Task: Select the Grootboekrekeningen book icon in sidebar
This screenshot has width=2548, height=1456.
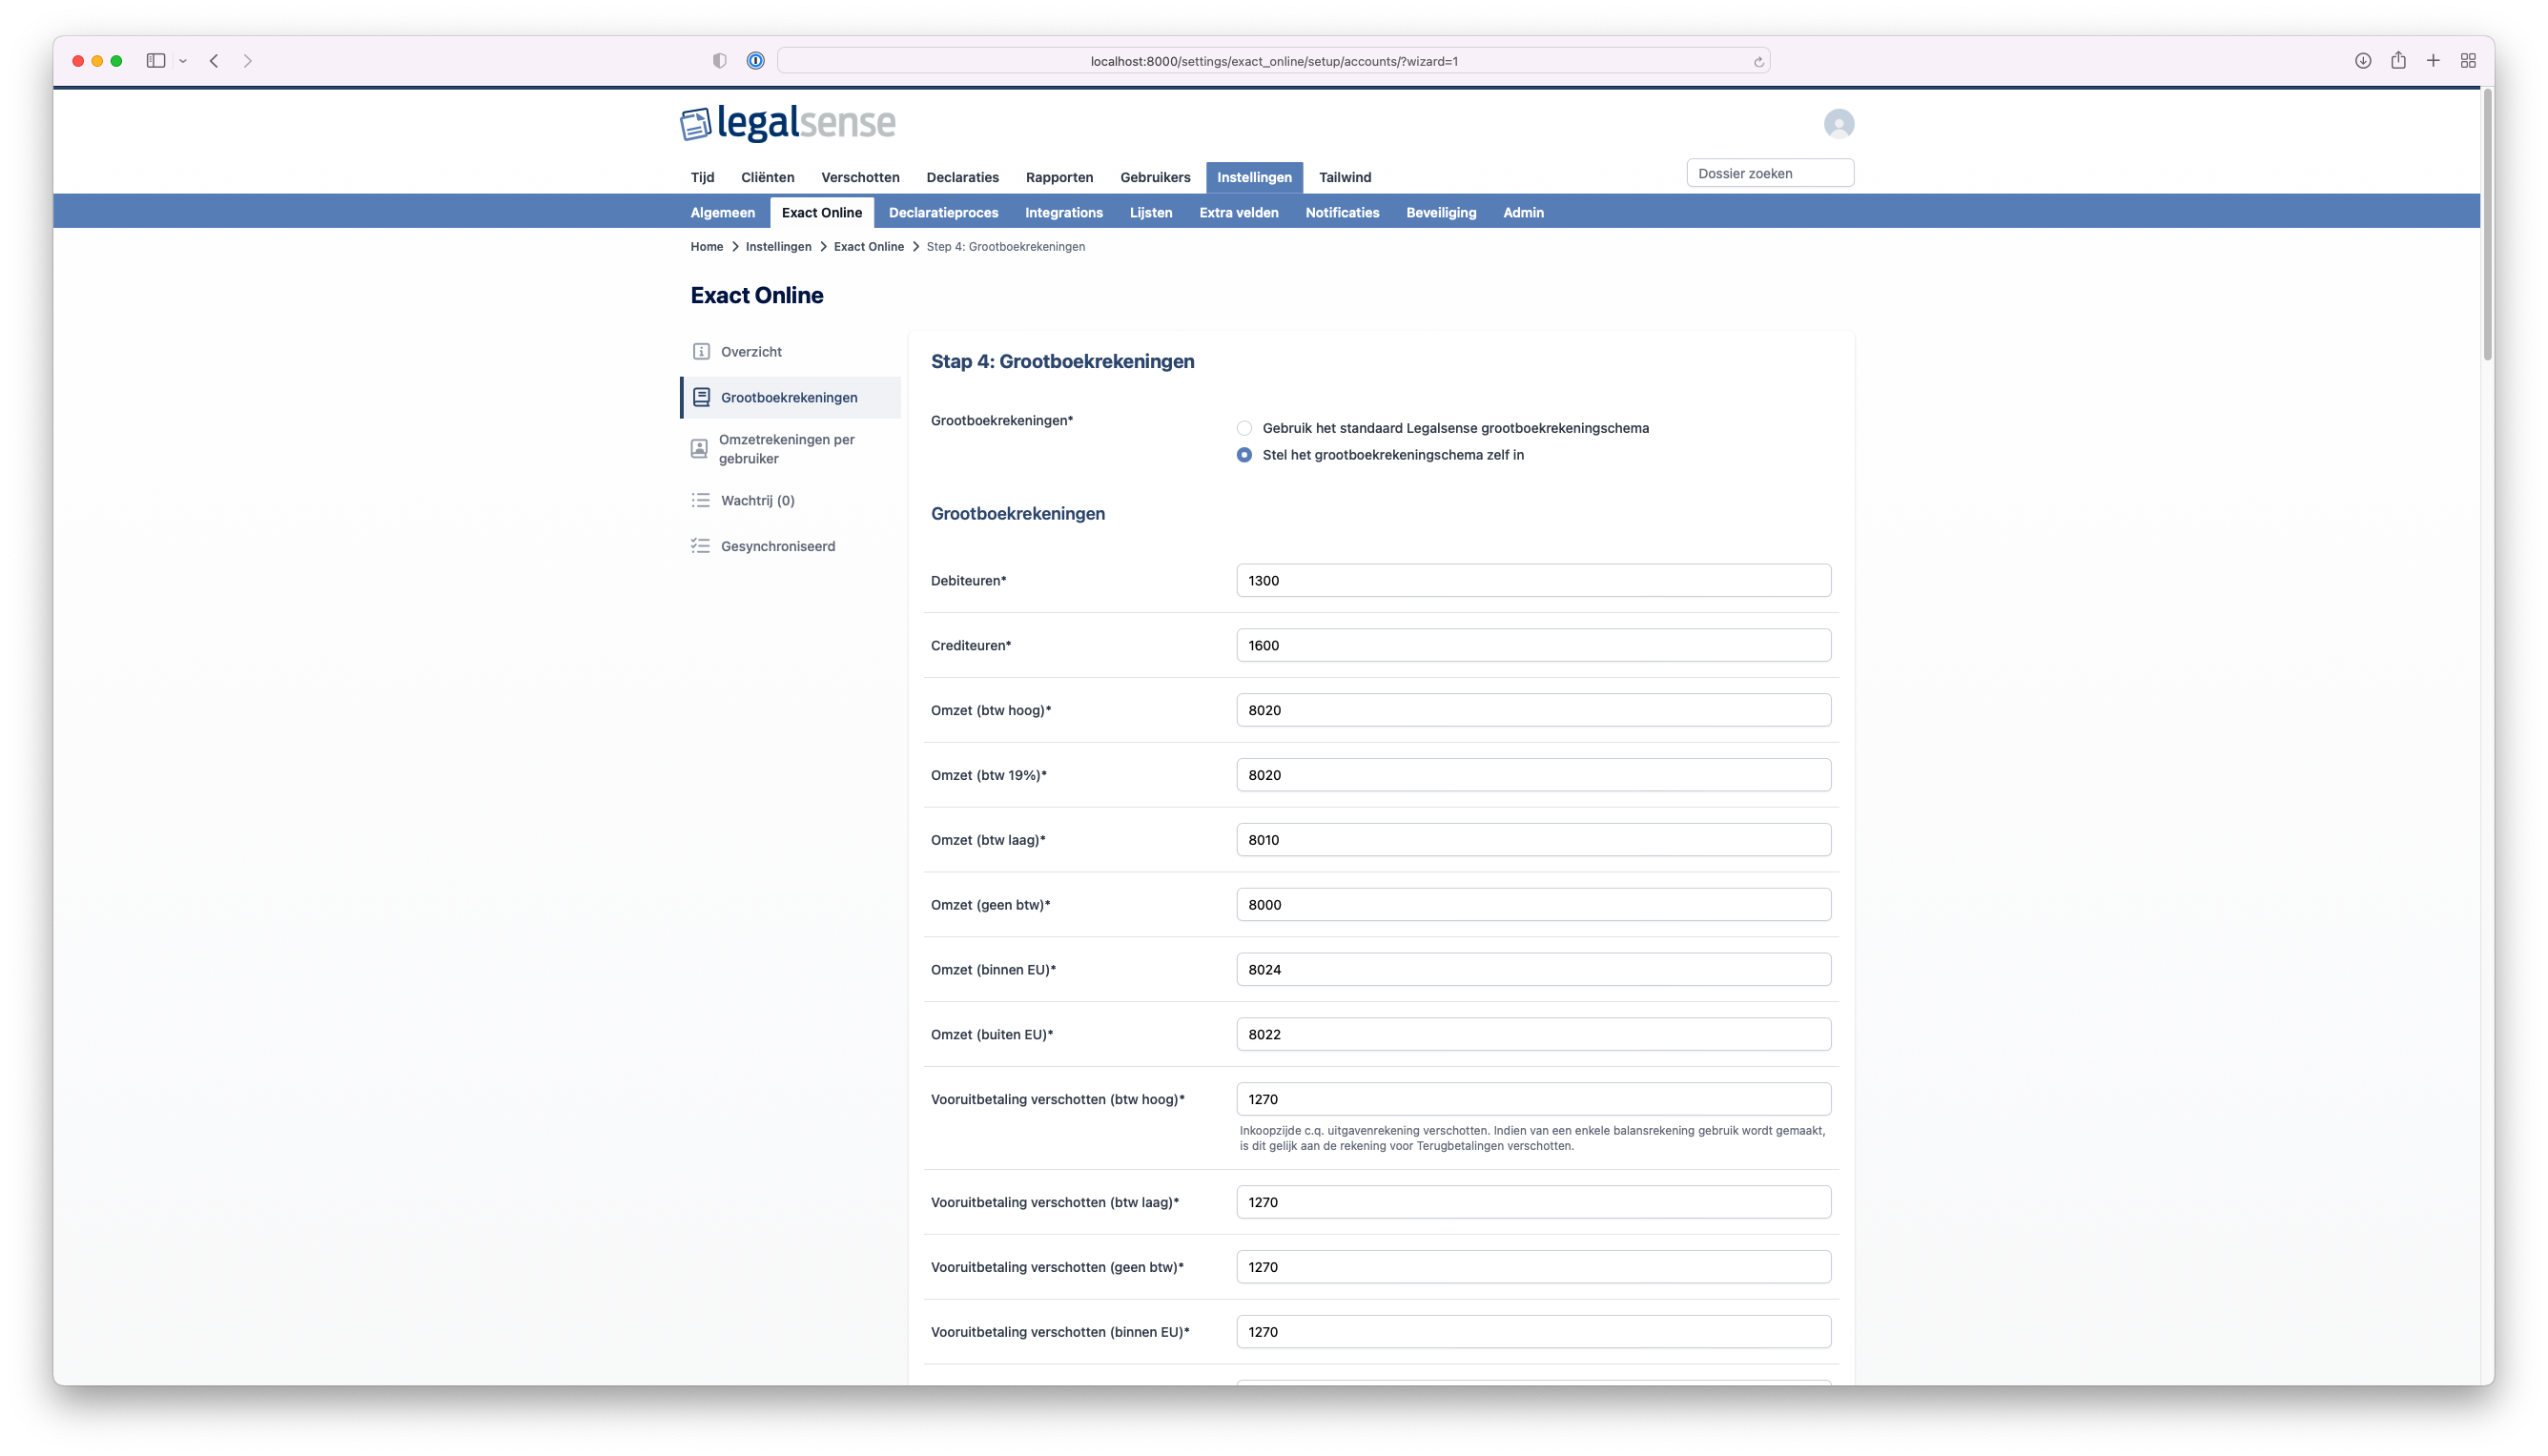Action: click(699, 397)
